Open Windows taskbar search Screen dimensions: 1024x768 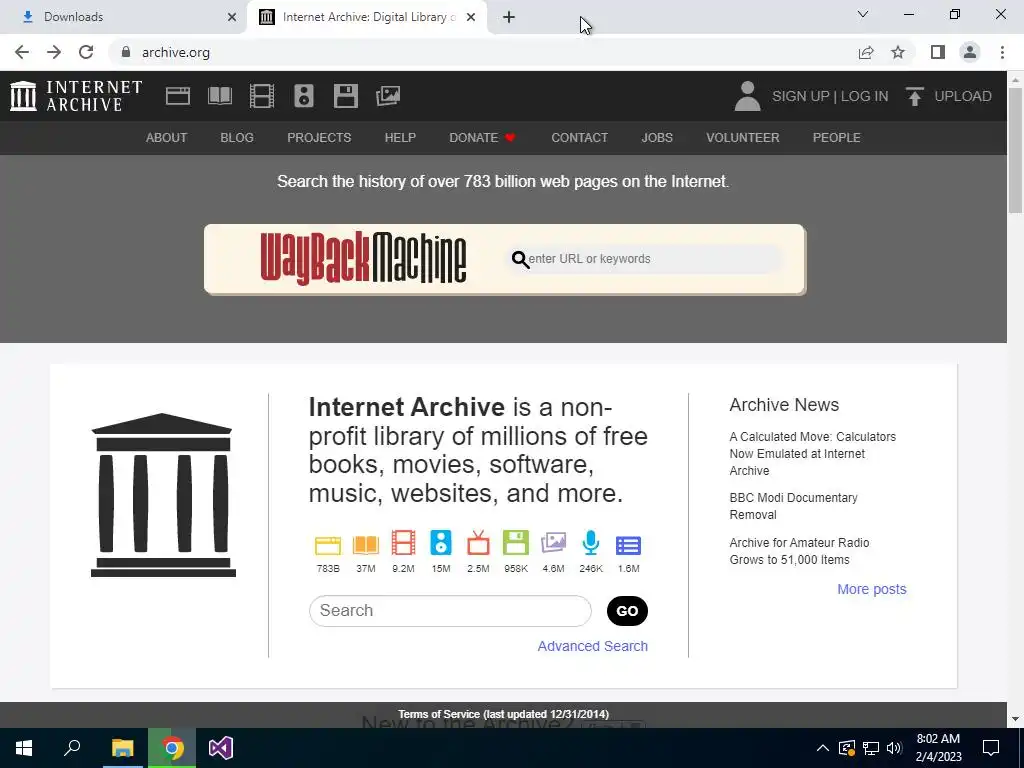click(72, 748)
